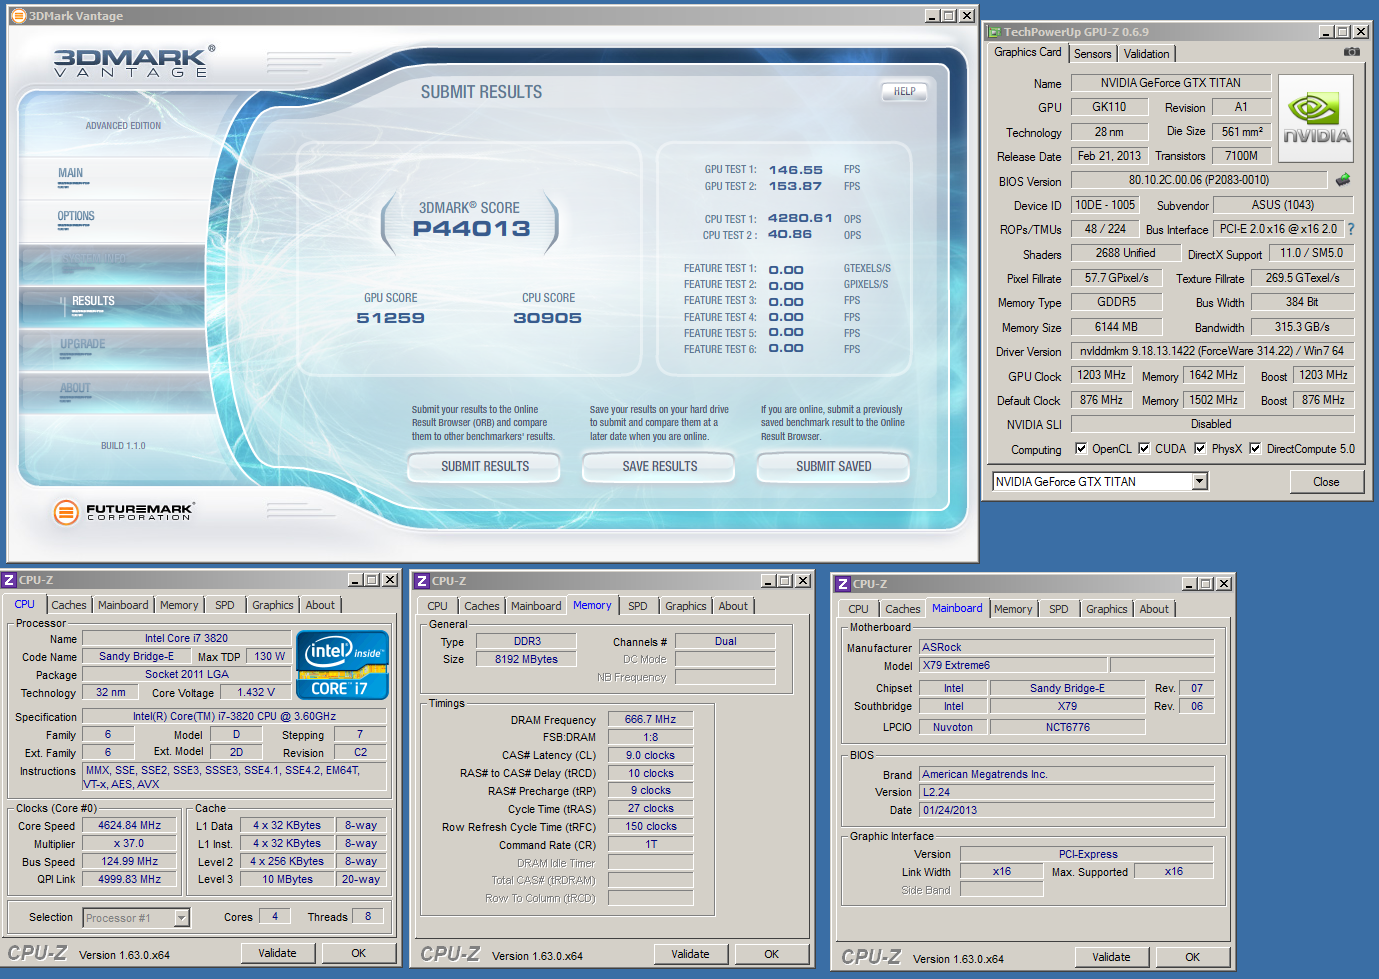This screenshot has width=1379, height=979.
Task: Click the Submit Saved button
Action: point(834,466)
